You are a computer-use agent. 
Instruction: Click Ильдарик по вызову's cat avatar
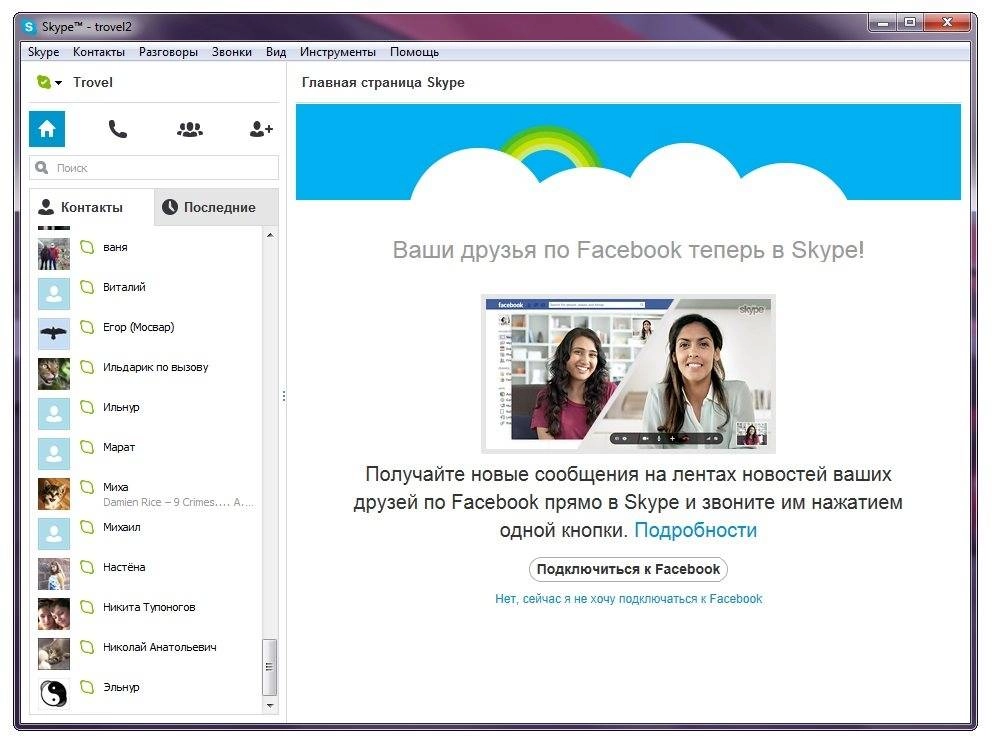tap(54, 374)
